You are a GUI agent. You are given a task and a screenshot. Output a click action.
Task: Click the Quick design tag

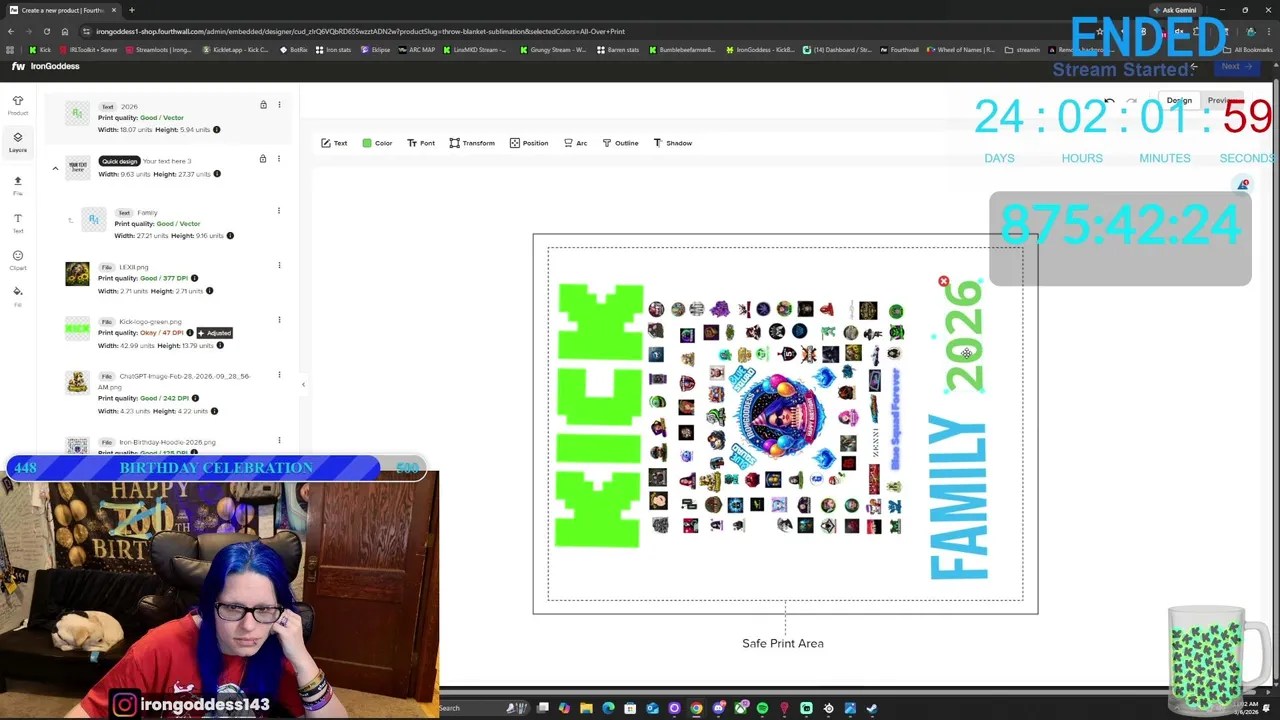(x=119, y=161)
